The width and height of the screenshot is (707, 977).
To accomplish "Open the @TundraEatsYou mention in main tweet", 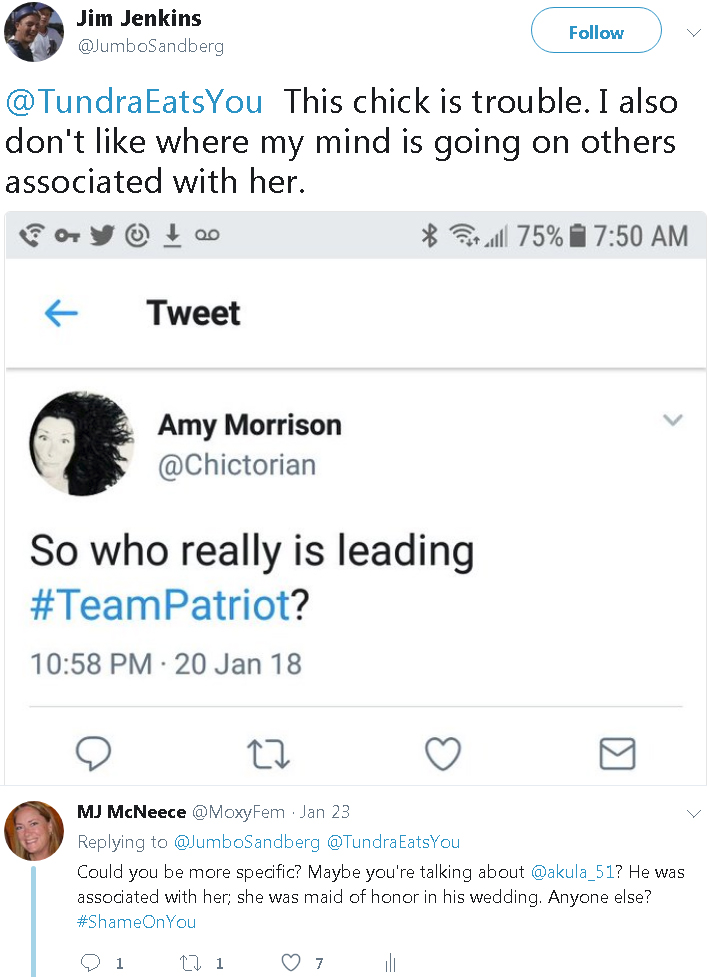I will [135, 102].
